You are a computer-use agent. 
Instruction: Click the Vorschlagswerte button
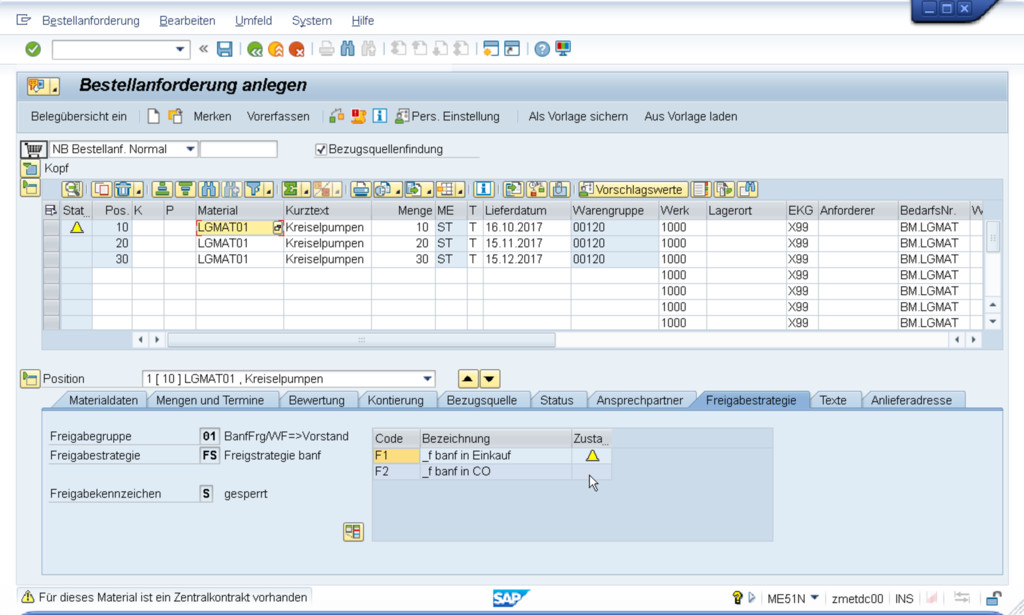pyautogui.click(x=632, y=189)
